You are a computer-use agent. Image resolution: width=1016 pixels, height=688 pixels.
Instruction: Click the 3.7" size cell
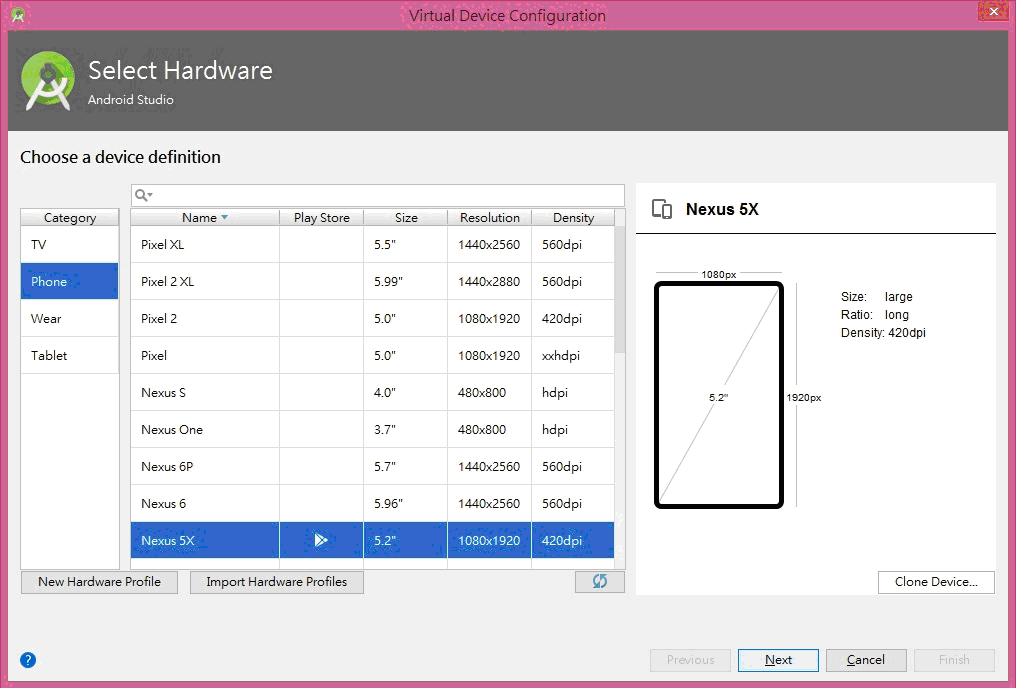[x=406, y=429]
